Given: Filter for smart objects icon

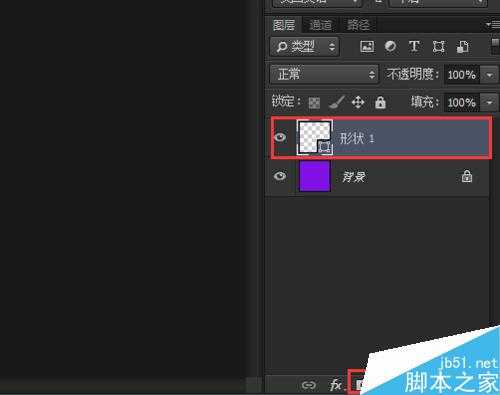Looking at the screenshot, I should (x=463, y=47).
